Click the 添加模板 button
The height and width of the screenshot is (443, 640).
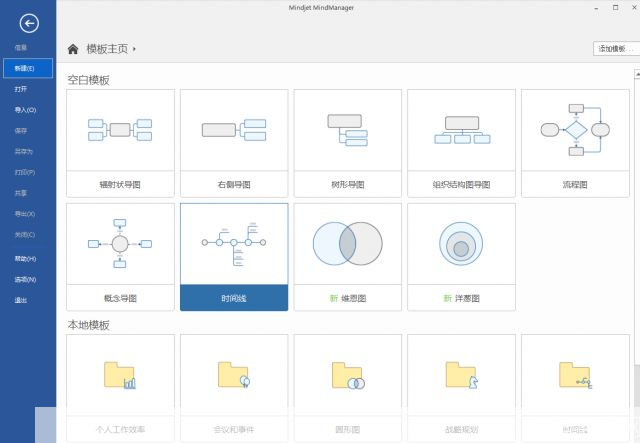tap(616, 49)
